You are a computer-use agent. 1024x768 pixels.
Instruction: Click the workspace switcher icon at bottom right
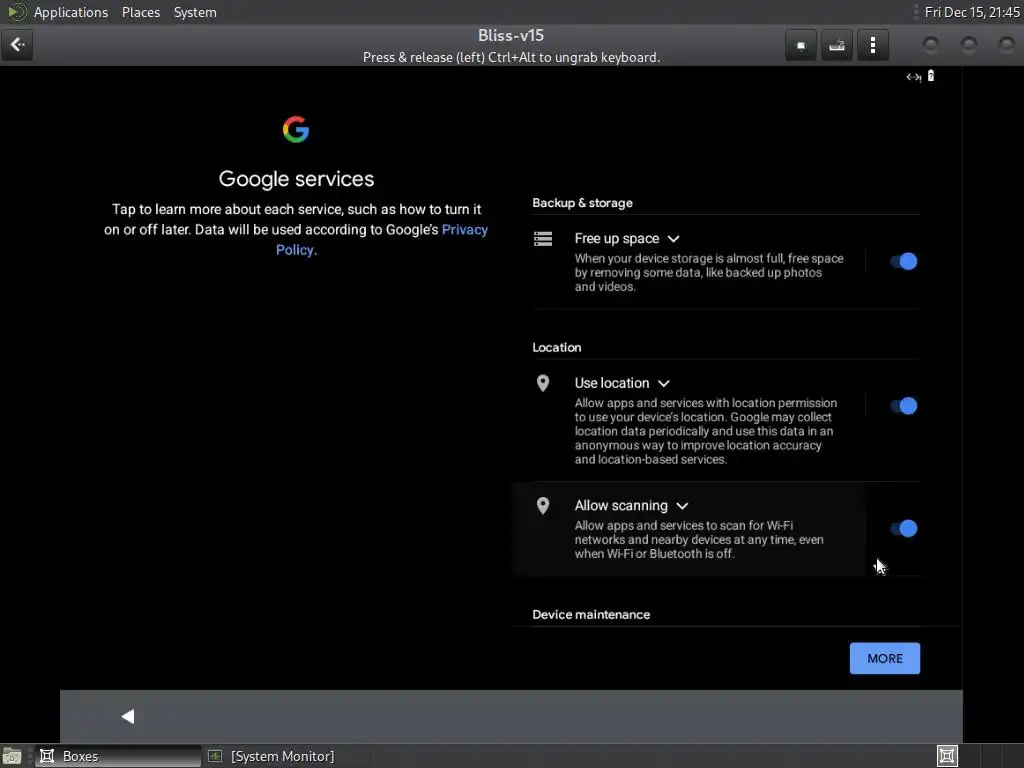coord(947,756)
